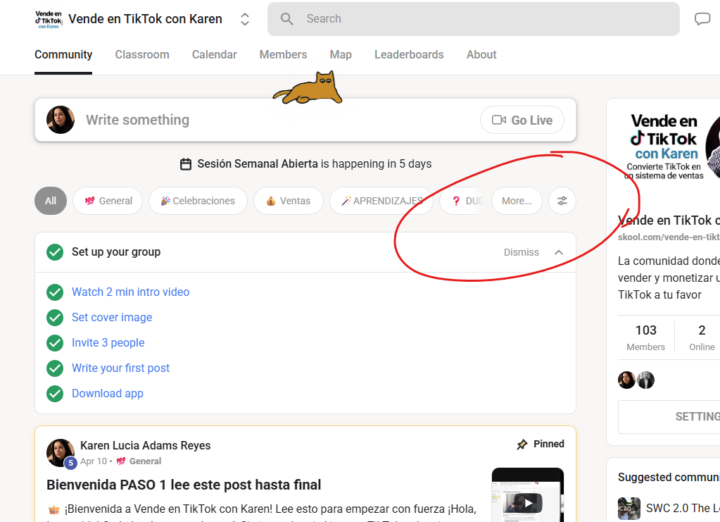
Task: Open the Leaderboards tab
Action: (409, 55)
